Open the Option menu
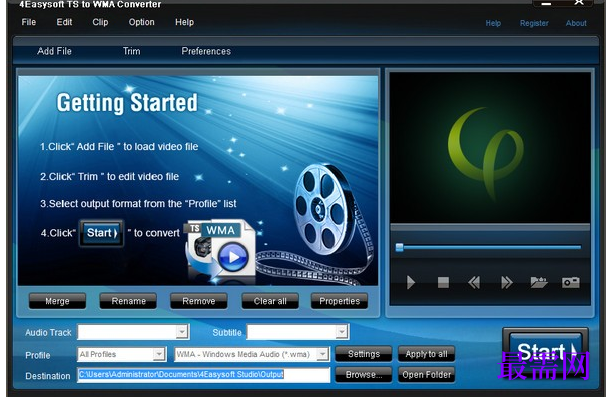 click(x=141, y=22)
